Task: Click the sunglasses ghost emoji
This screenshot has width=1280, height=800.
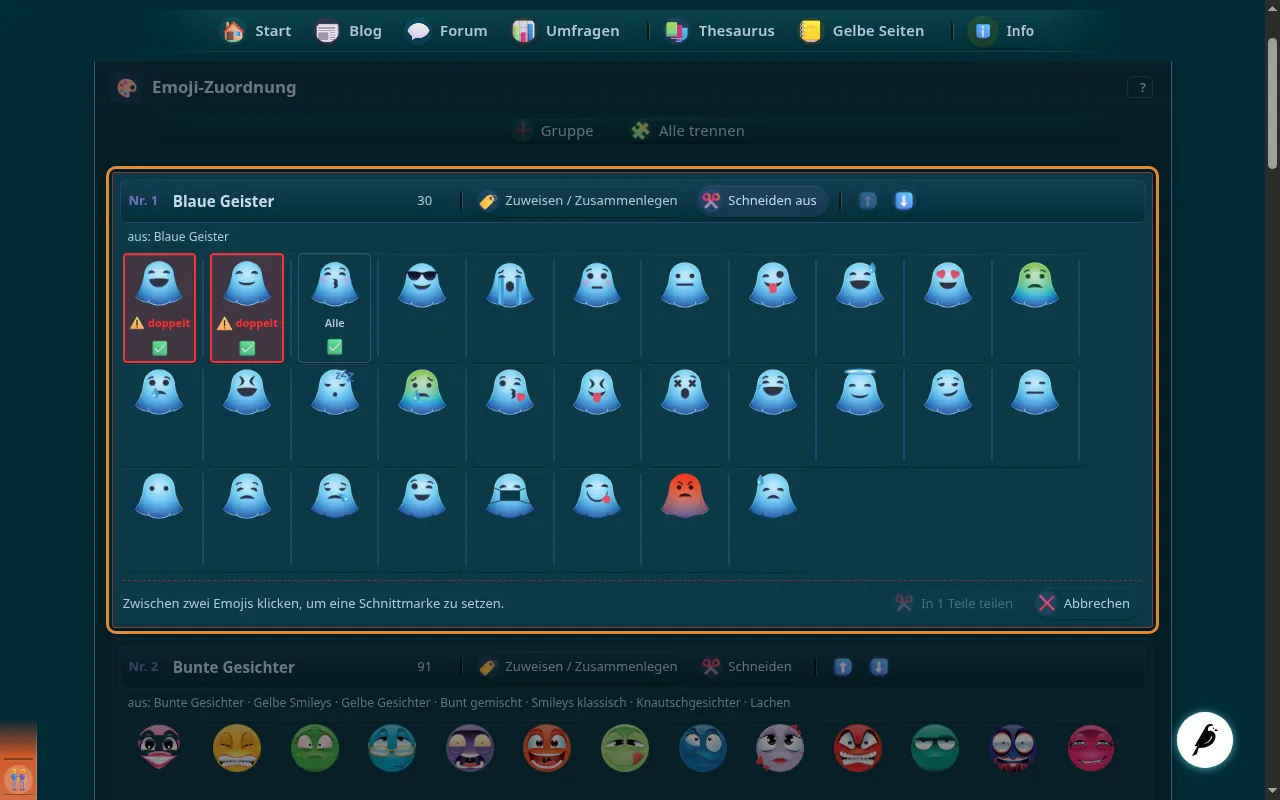Action: click(422, 284)
